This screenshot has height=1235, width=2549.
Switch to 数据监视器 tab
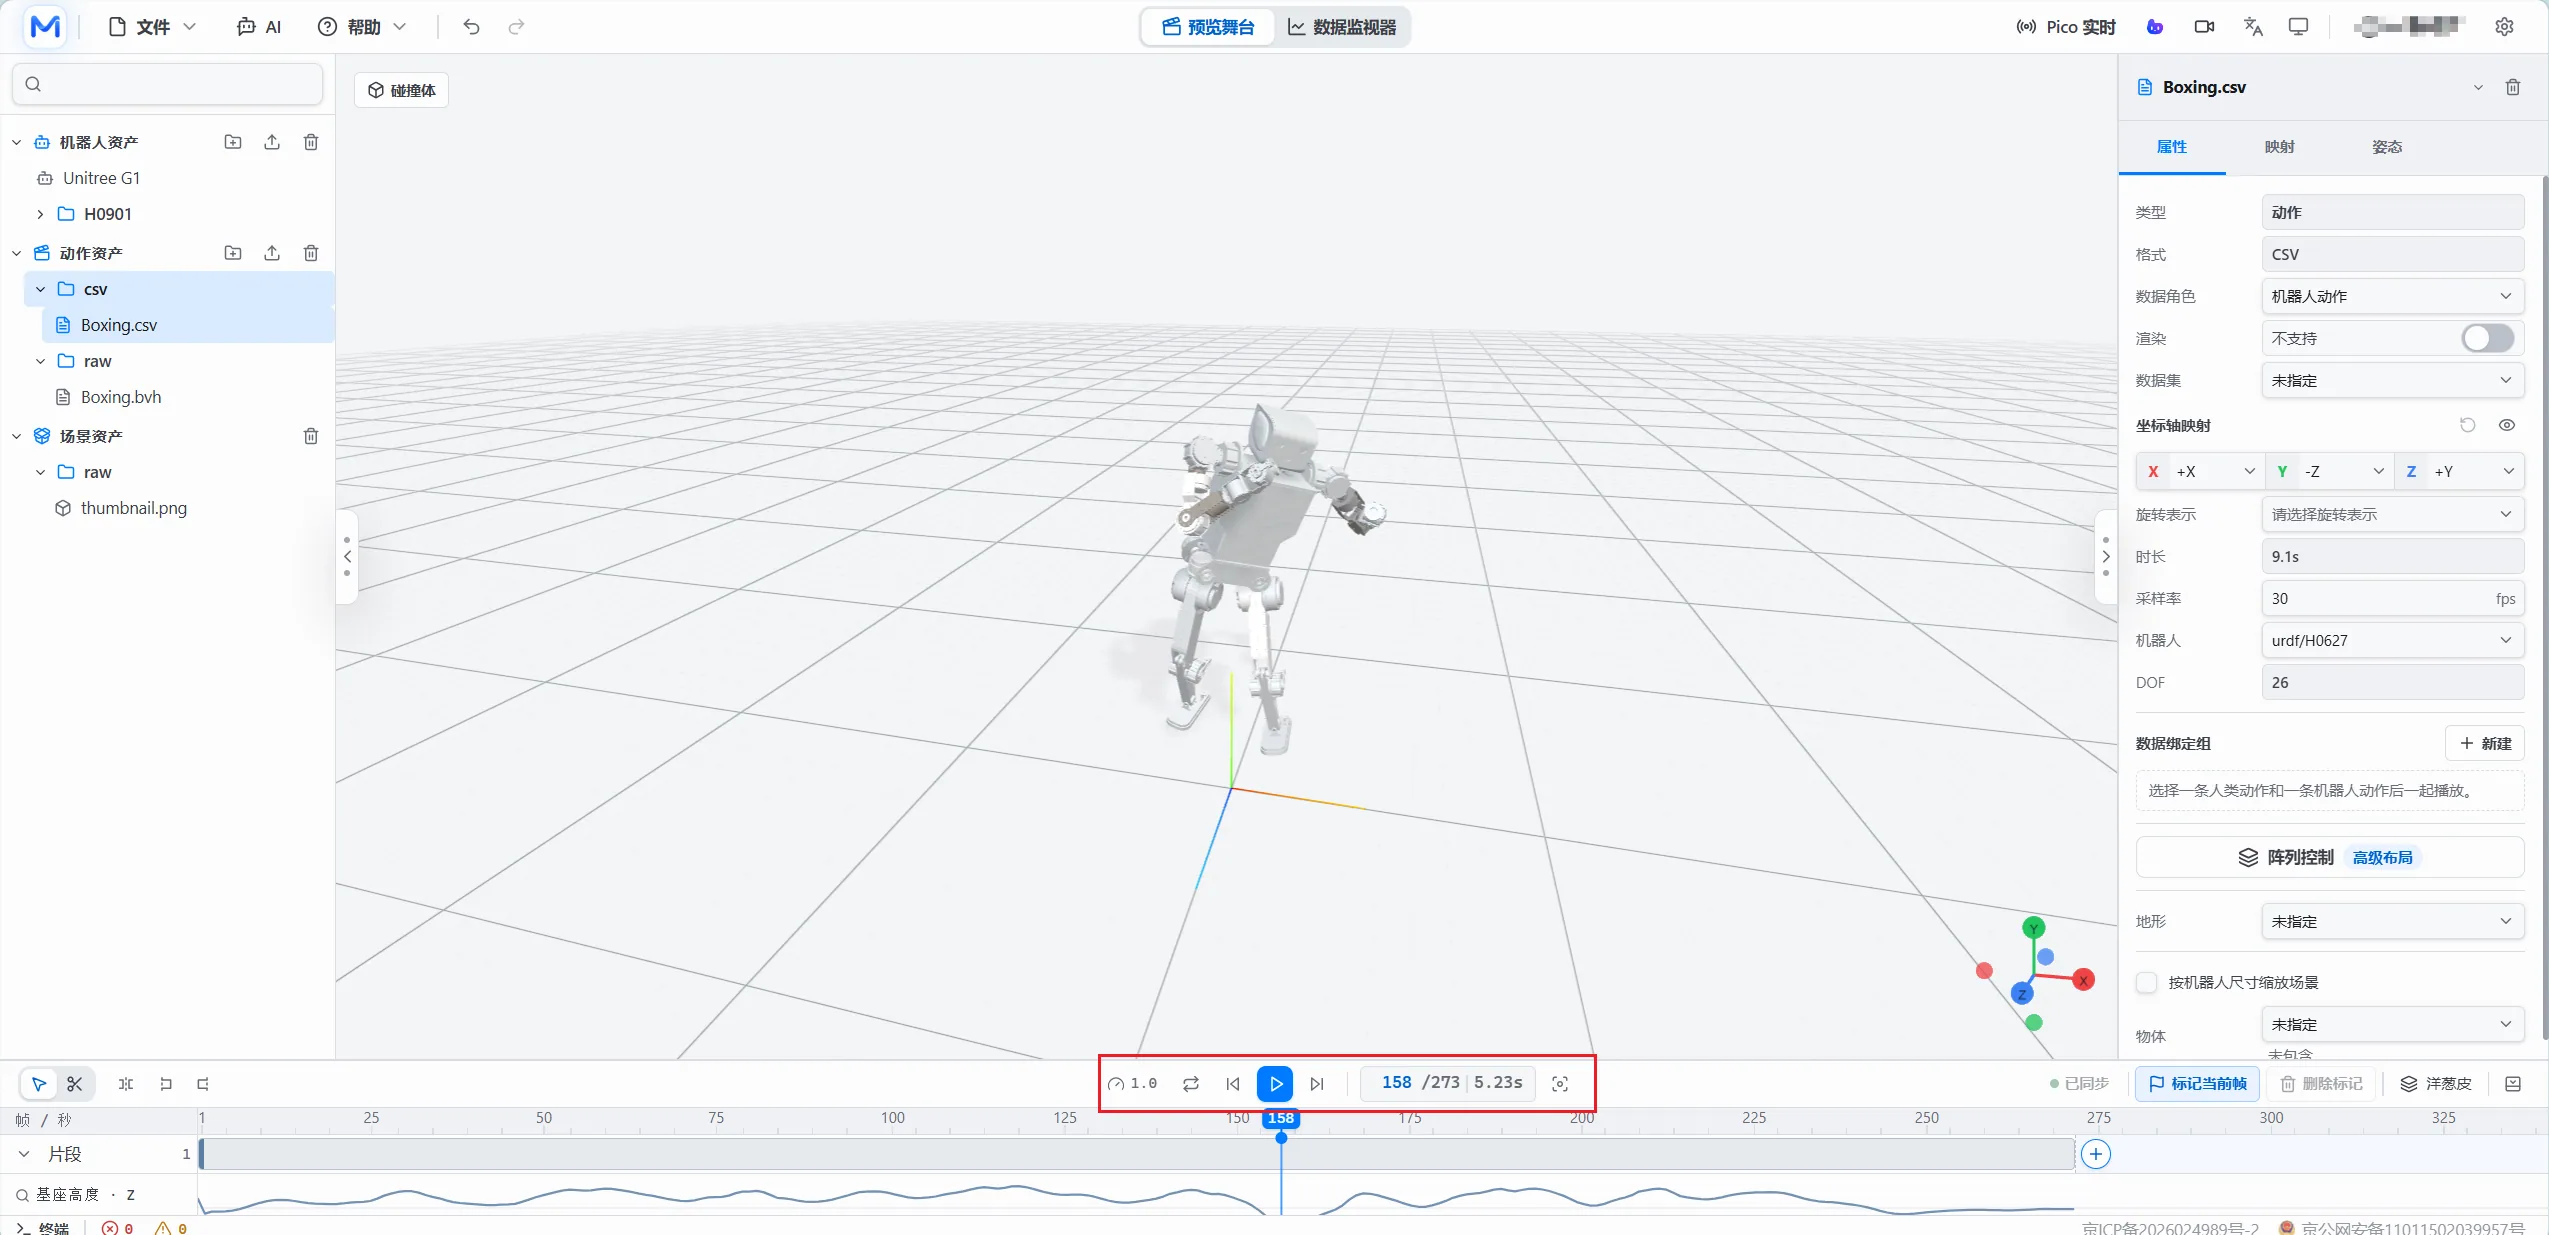tap(1342, 27)
